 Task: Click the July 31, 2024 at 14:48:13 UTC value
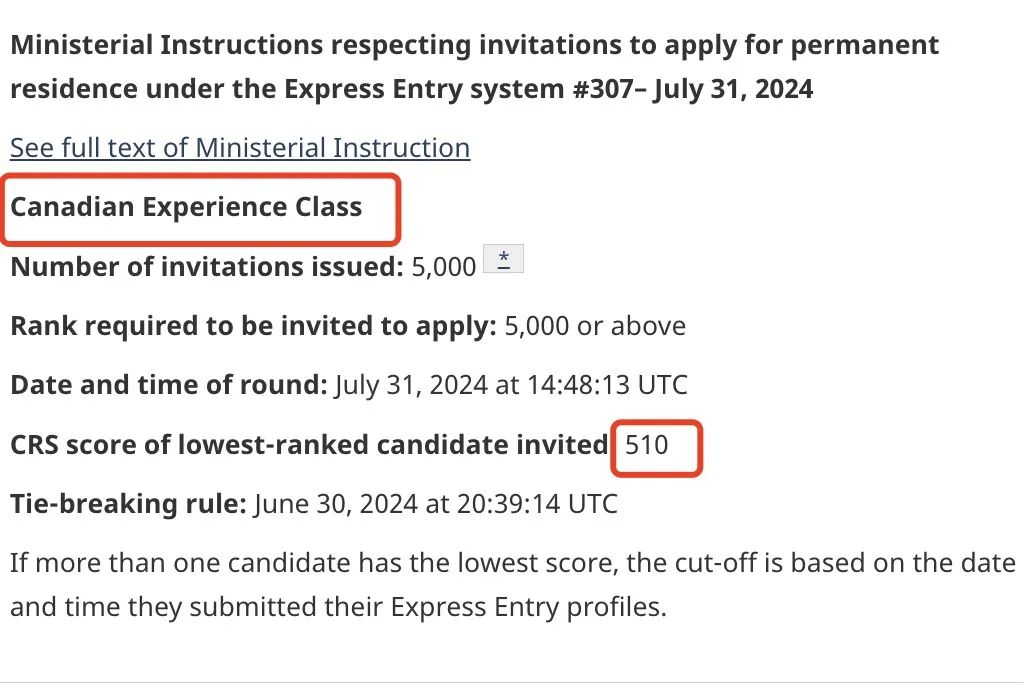[x=511, y=385]
